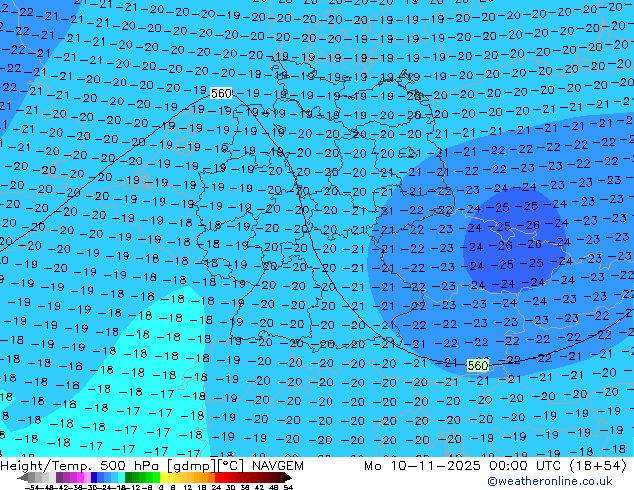Pick the cyan swatch in the temperature legend
The width and height of the screenshot is (634, 490).
coord(121,477)
